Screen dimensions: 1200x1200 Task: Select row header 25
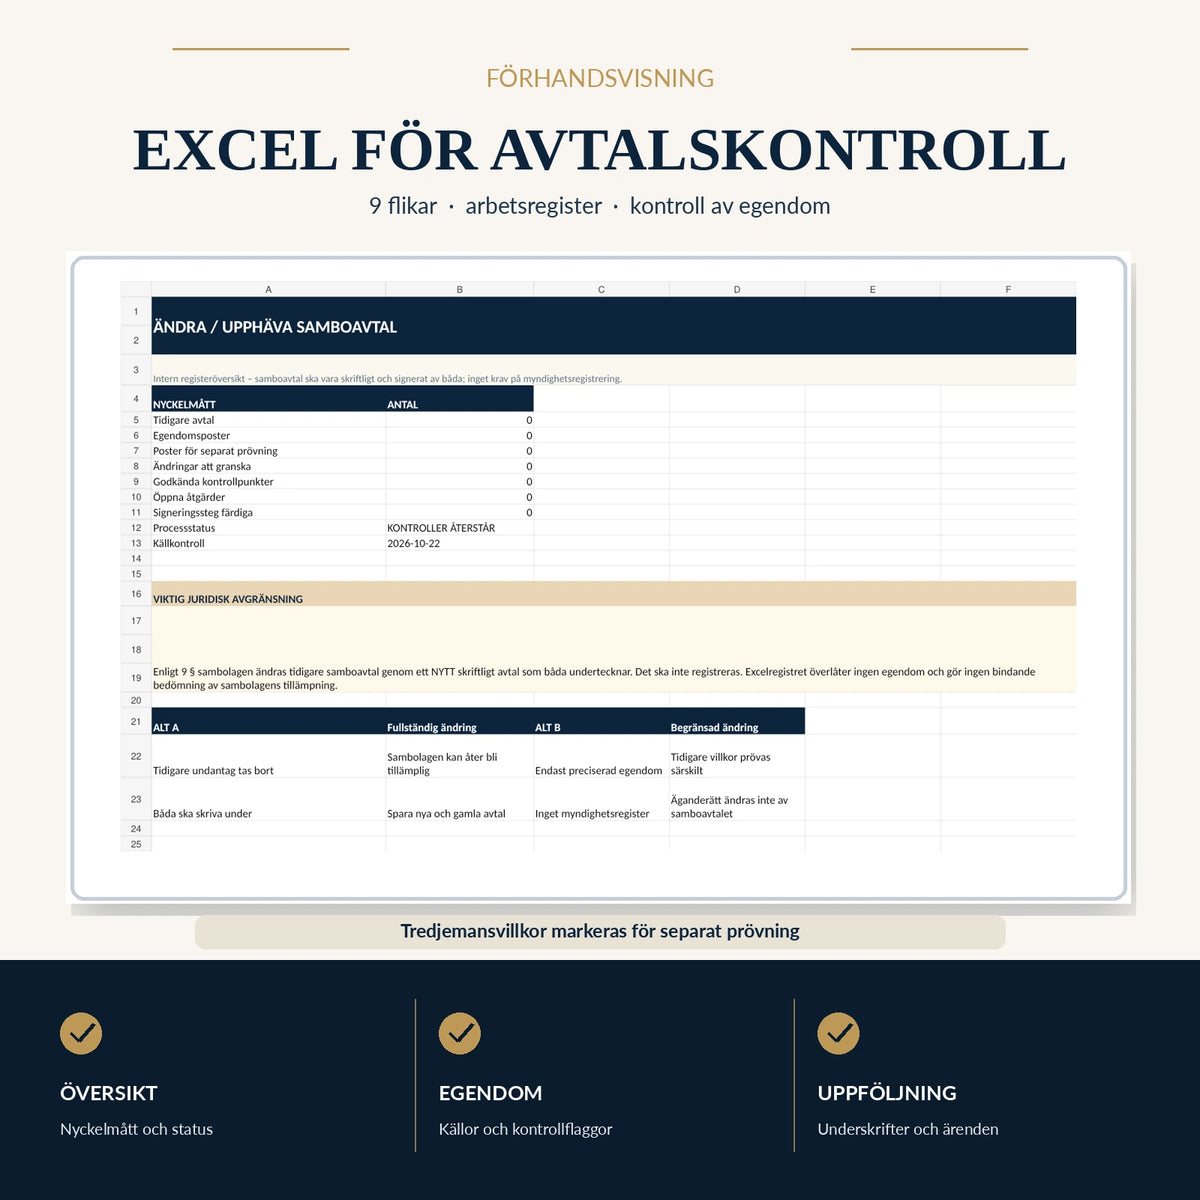point(136,844)
